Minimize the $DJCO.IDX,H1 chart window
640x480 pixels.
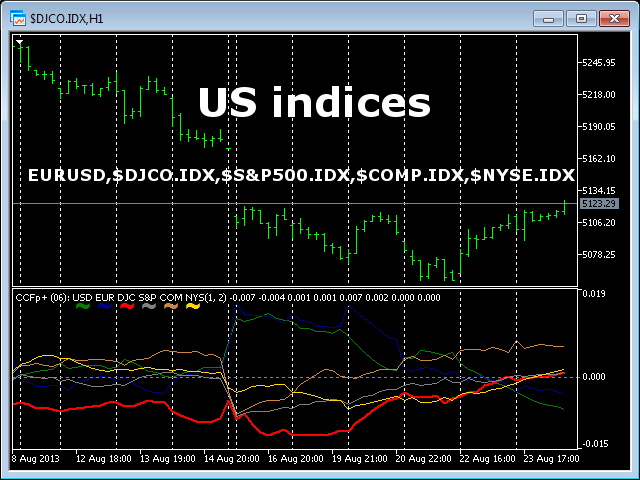[548, 19]
